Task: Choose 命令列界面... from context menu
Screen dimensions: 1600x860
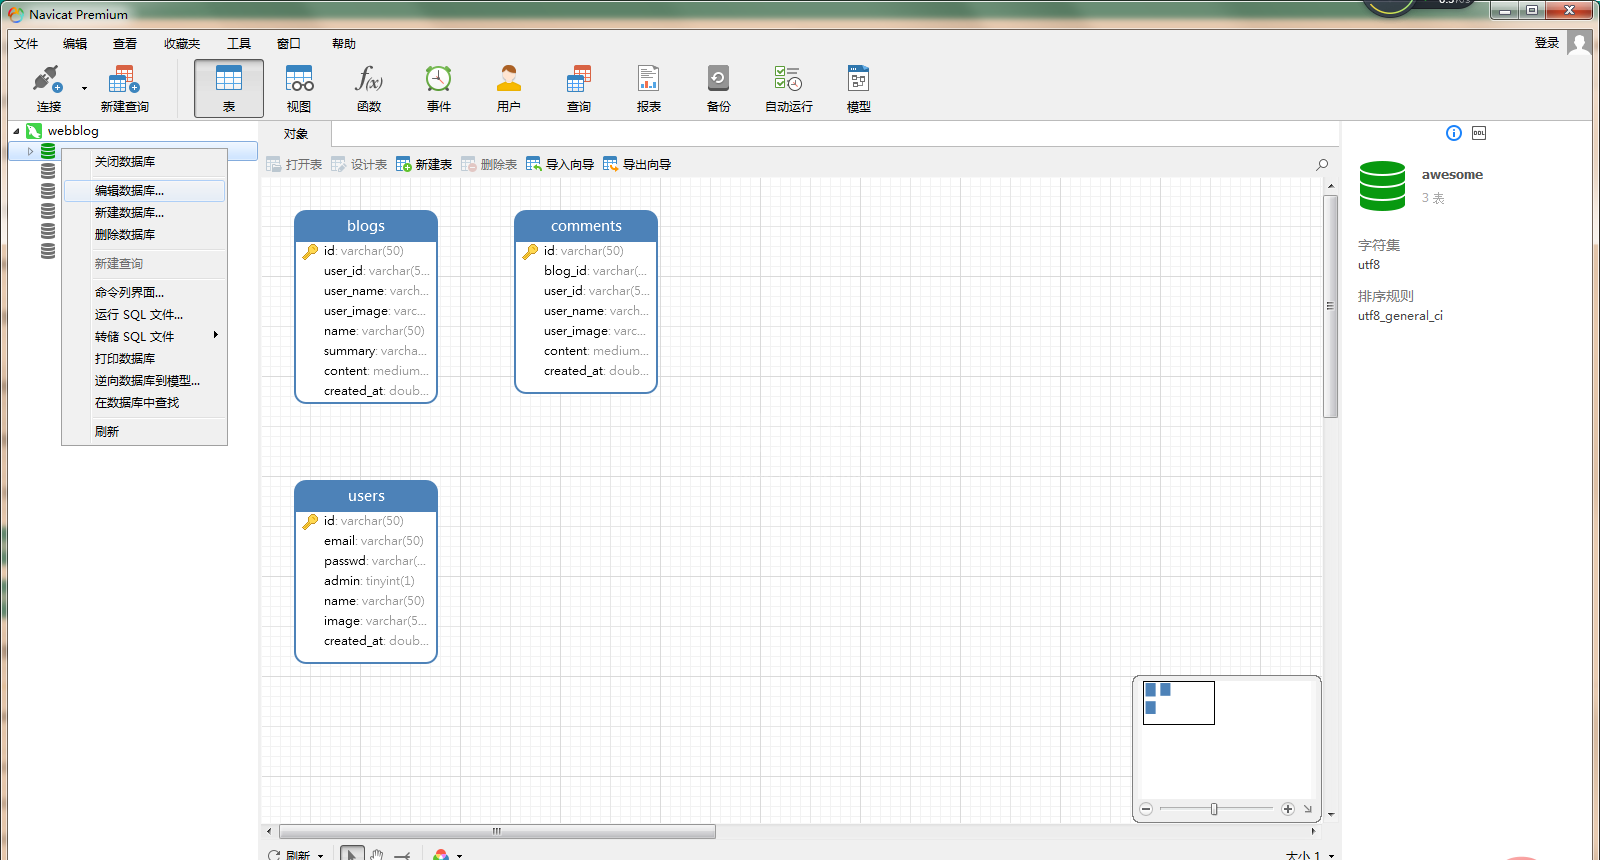Action: tap(144, 292)
